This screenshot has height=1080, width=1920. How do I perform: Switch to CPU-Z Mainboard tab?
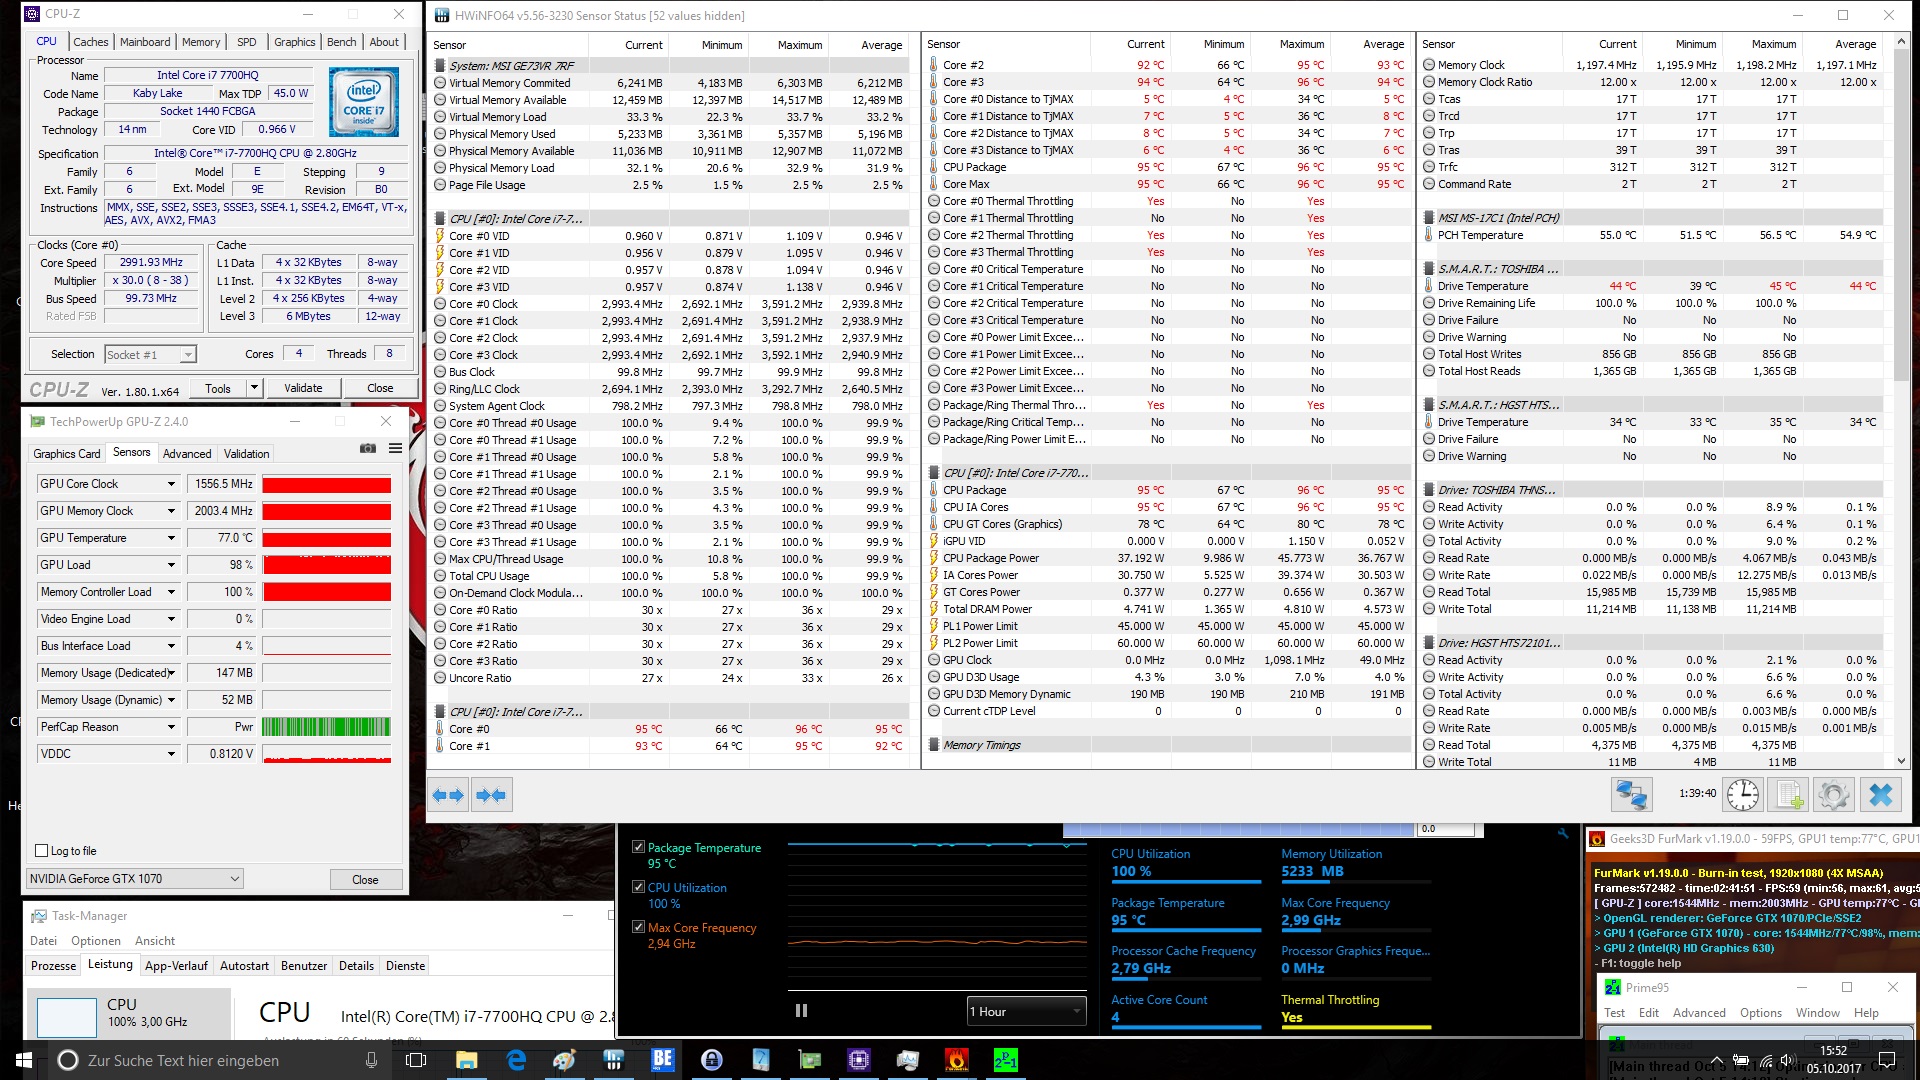[145, 42]
